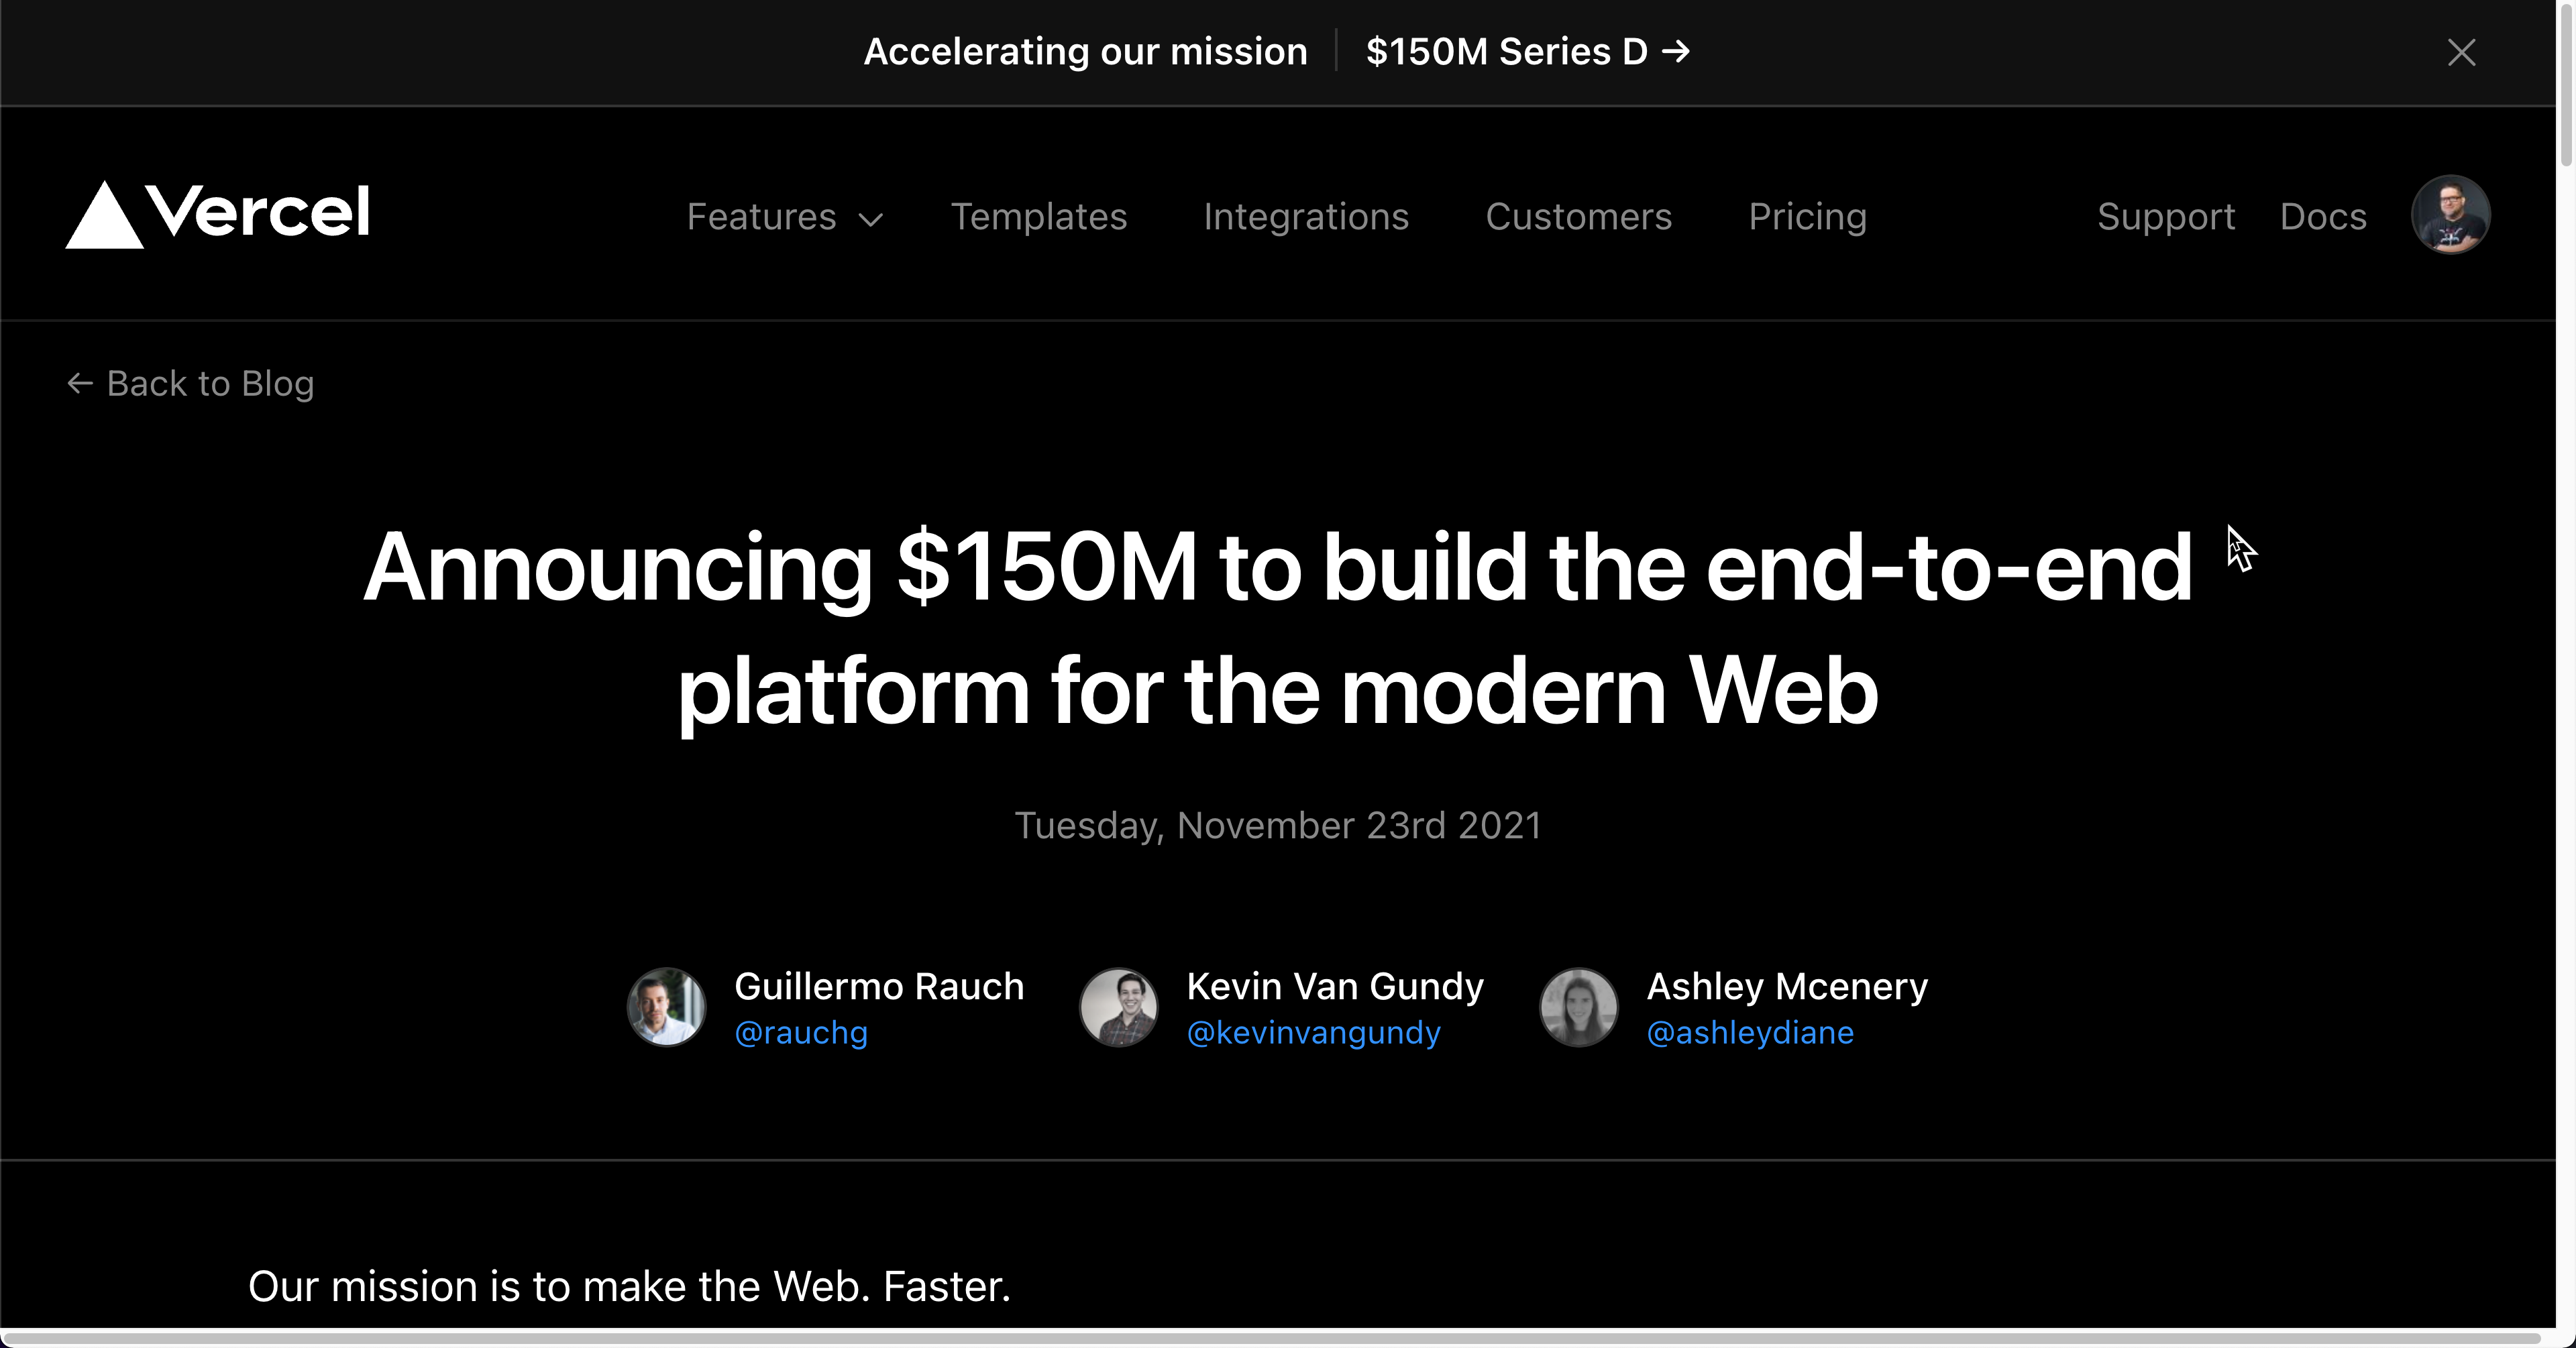Screen dimensions: 2576x1348
Task: Dismiss the announcement banner with X
Action: point(2461,52)
